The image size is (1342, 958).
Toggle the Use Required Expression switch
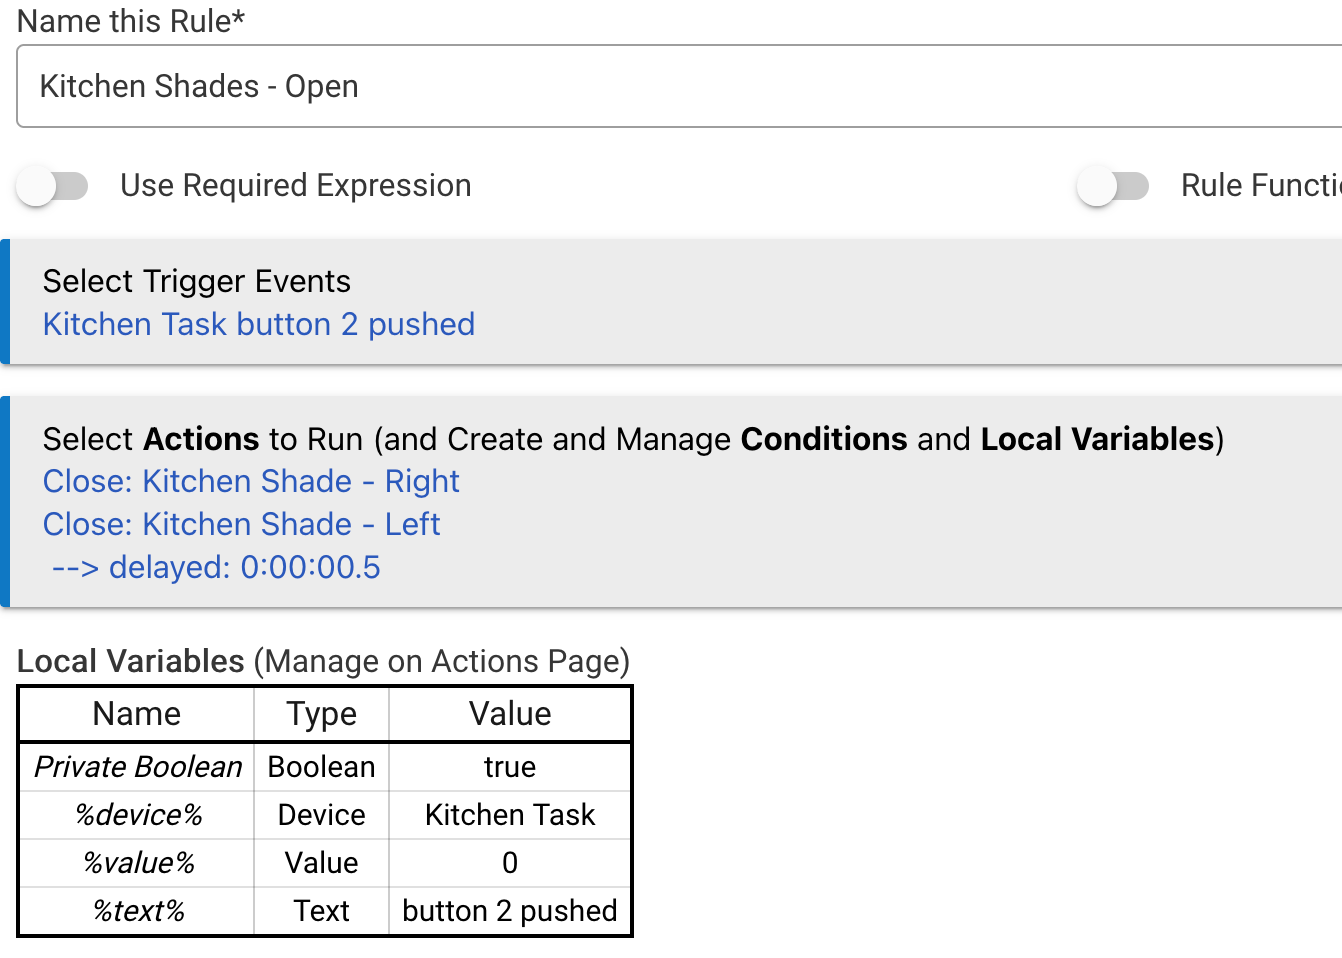[53, 186]
